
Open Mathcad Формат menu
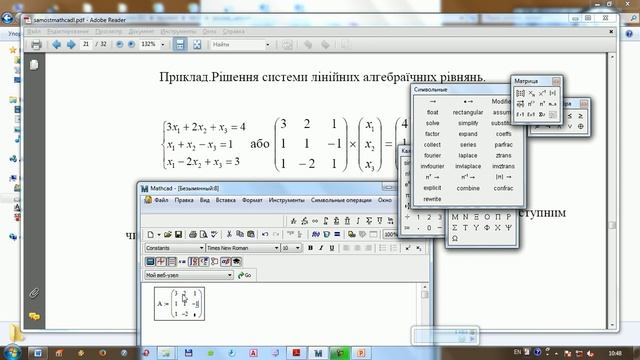click(252, 200)
